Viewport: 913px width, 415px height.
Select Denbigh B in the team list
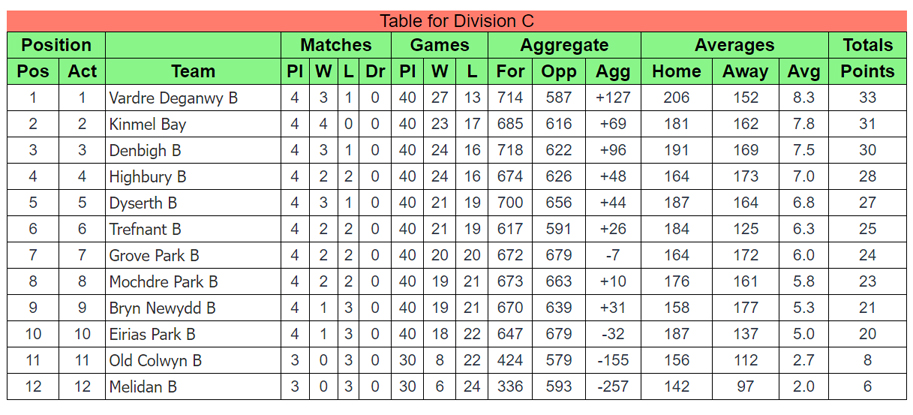click(145, 150)
